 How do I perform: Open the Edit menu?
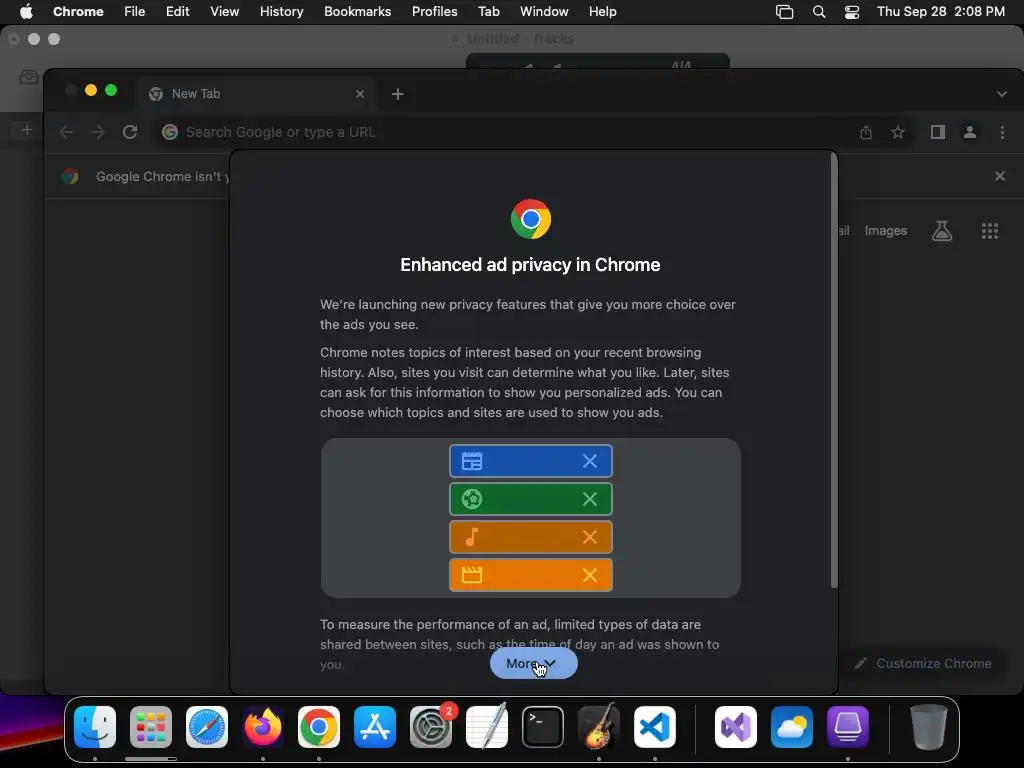click(177, 11)
